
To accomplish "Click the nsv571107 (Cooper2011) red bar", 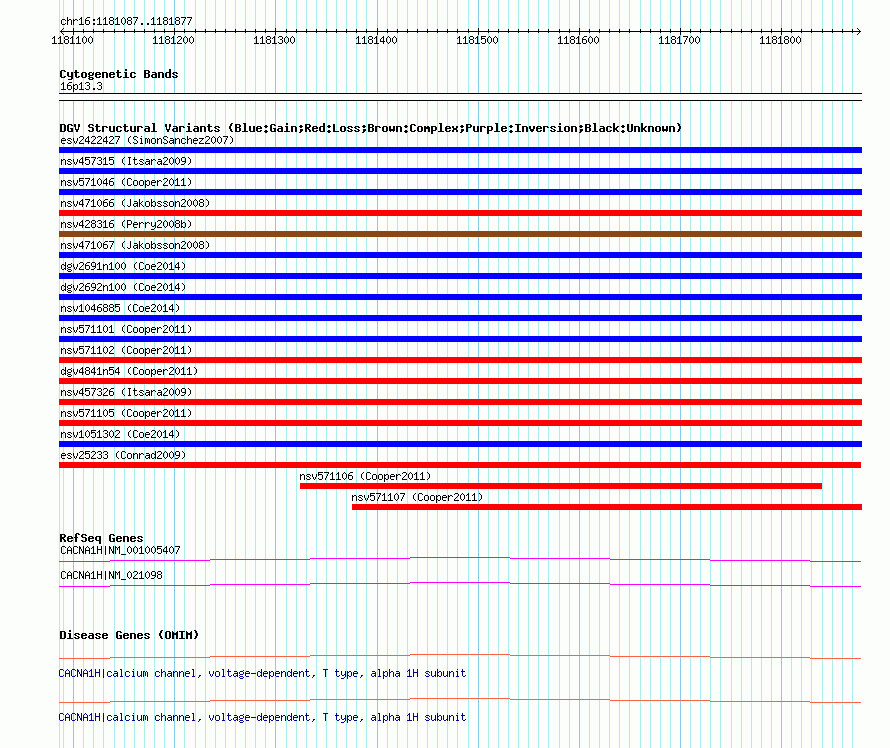I will coord(607,507).
